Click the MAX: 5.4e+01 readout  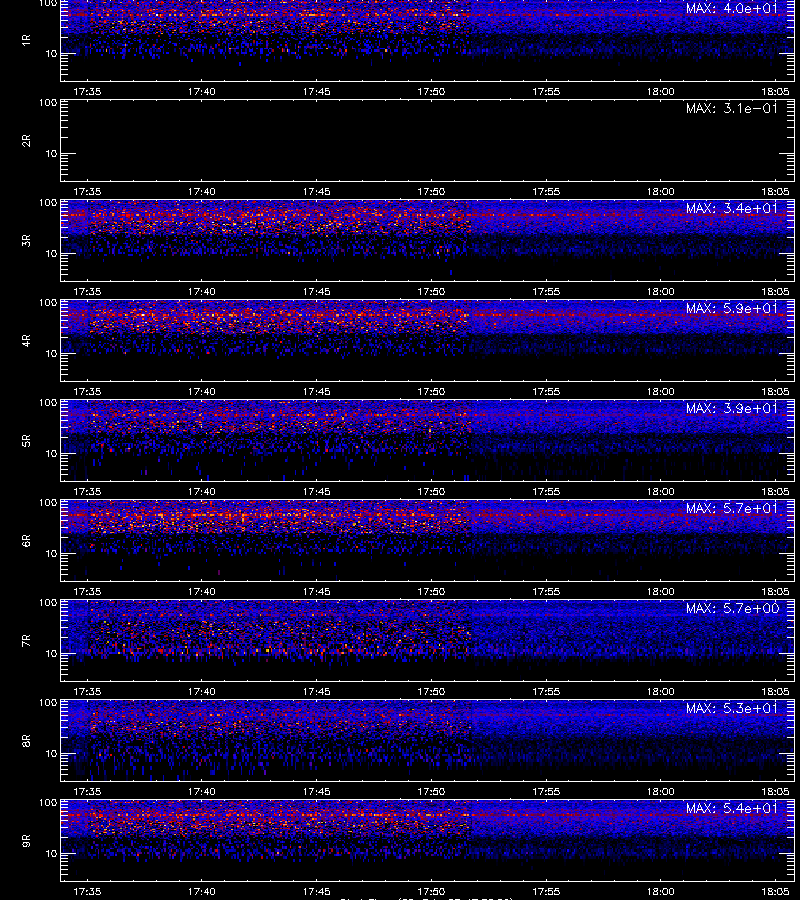click(732, 808)
